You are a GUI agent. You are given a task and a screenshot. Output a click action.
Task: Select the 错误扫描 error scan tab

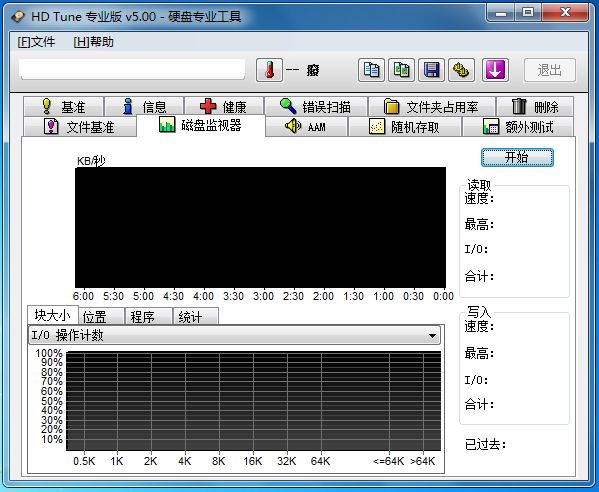coord(316,107)
